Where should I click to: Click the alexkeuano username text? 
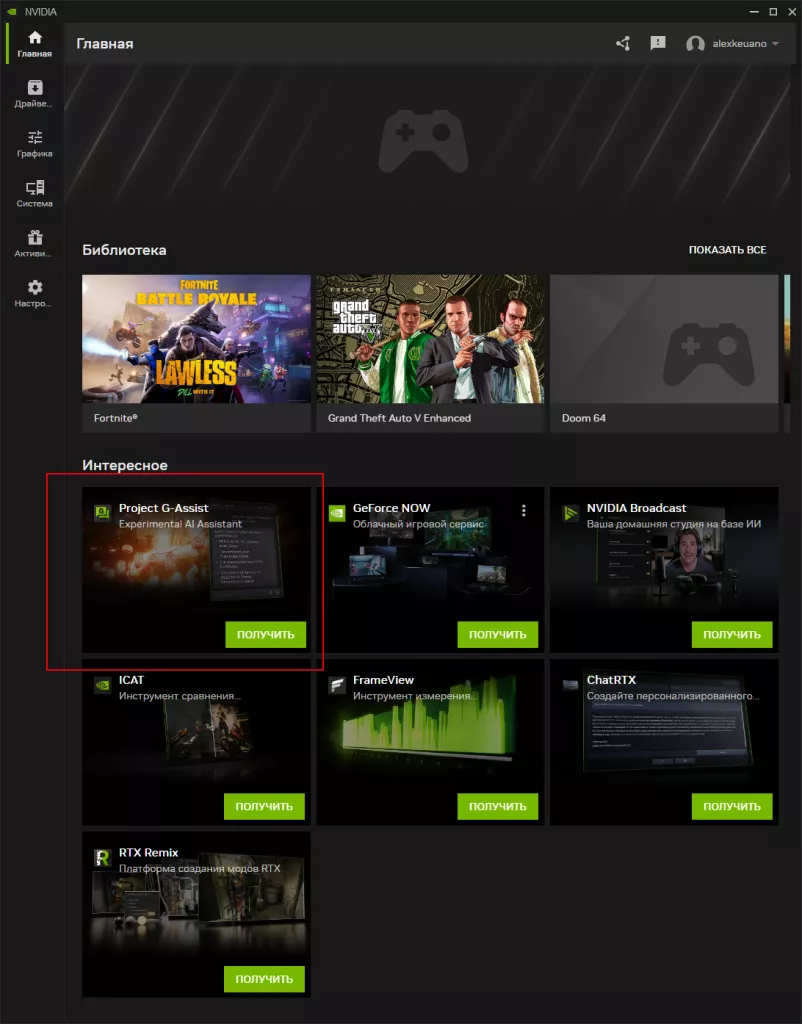pos(739,44)
